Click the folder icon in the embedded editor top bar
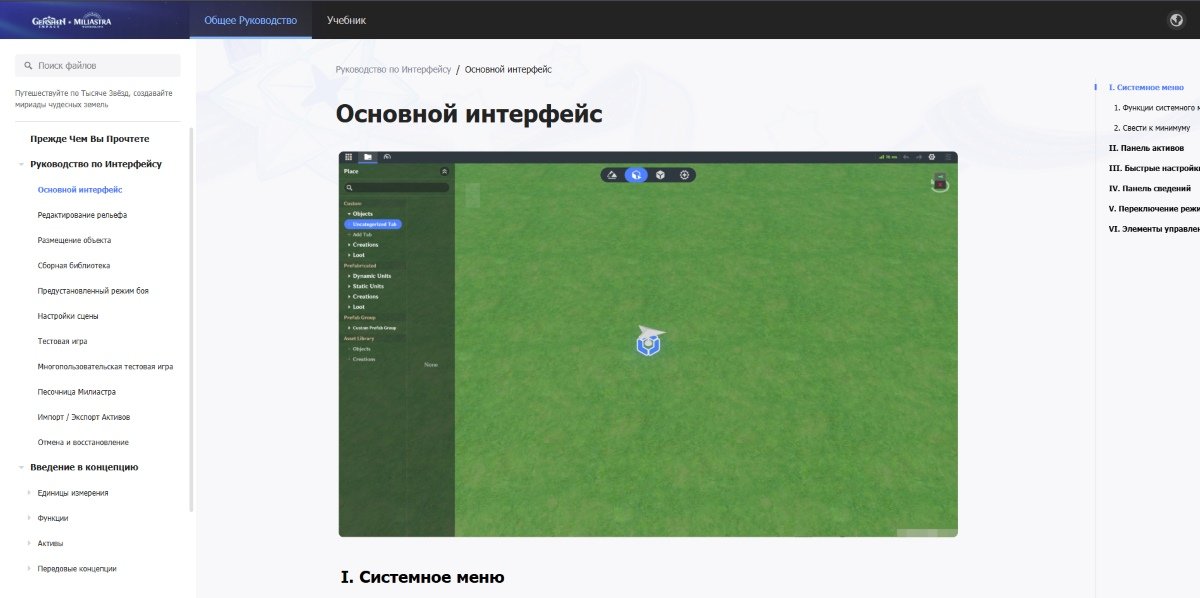The height and width of the screenshot is (598, 1200). (368, 157)
